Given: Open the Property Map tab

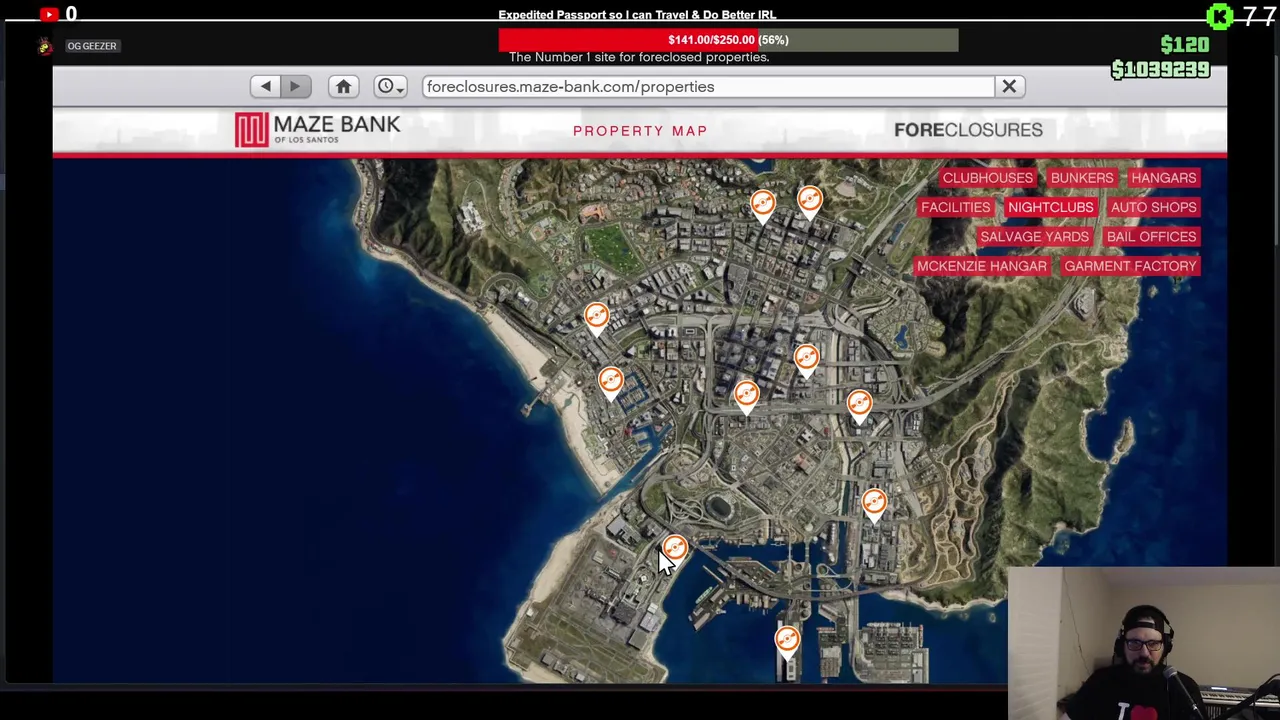Looking at the screenshot, I should pyautogui.click(x=640, y=131).
